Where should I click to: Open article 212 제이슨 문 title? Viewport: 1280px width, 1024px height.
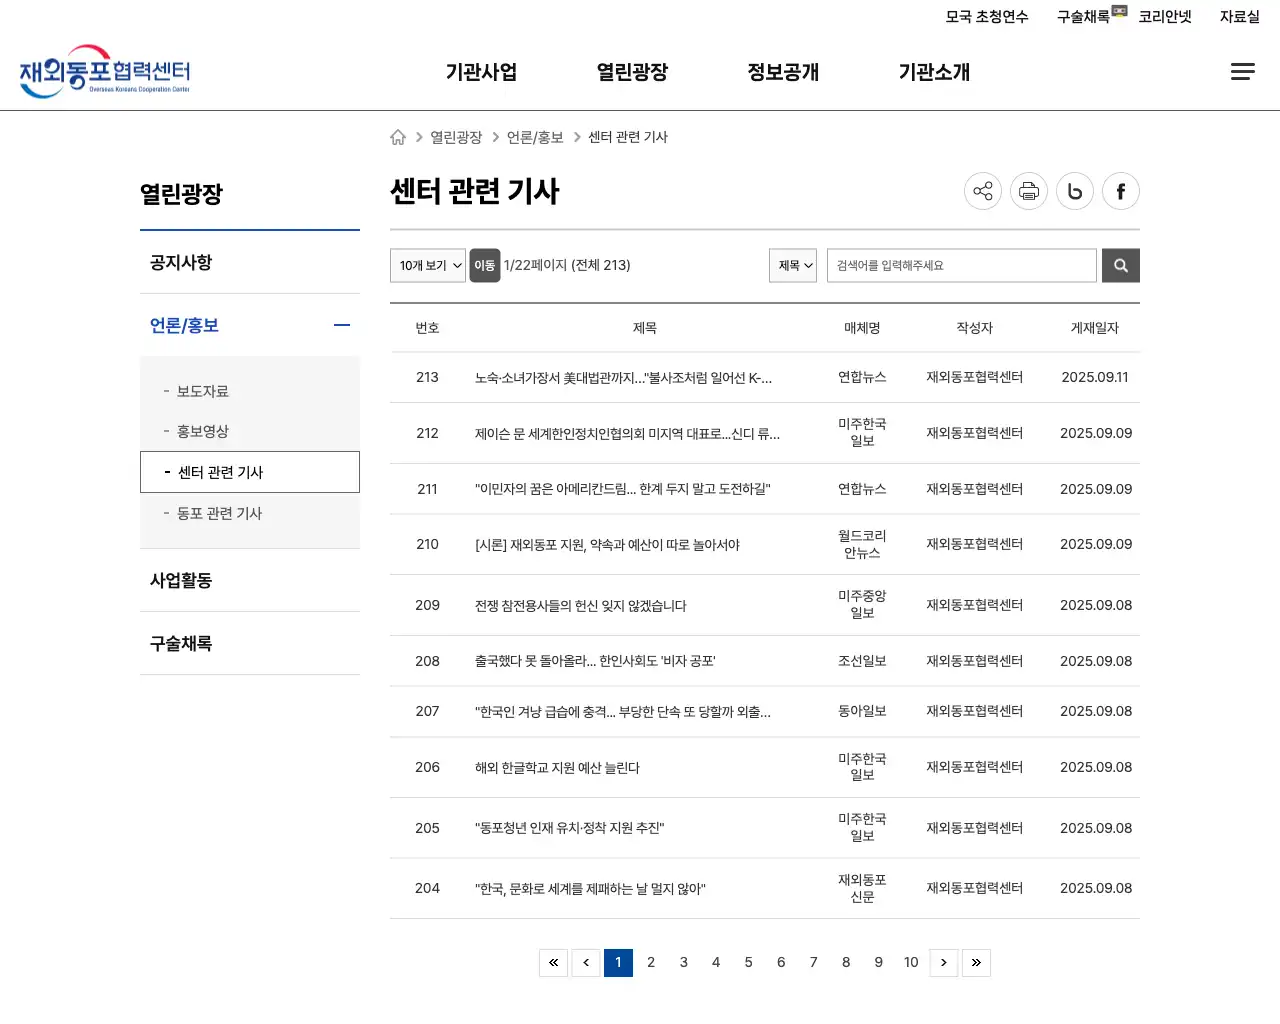tap(627, 433)
